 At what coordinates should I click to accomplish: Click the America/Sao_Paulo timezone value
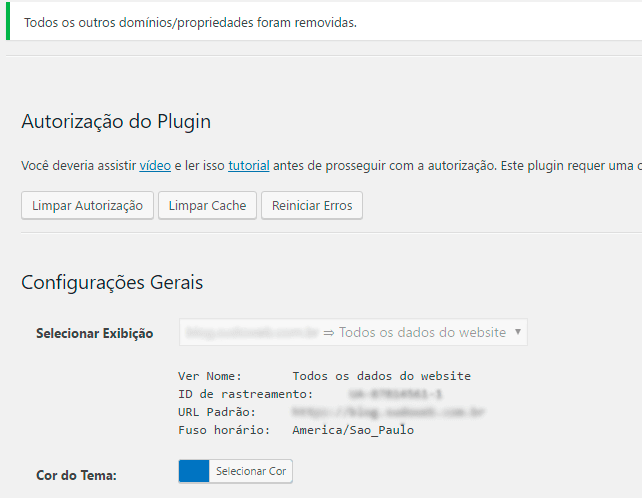tap(353, 430)
